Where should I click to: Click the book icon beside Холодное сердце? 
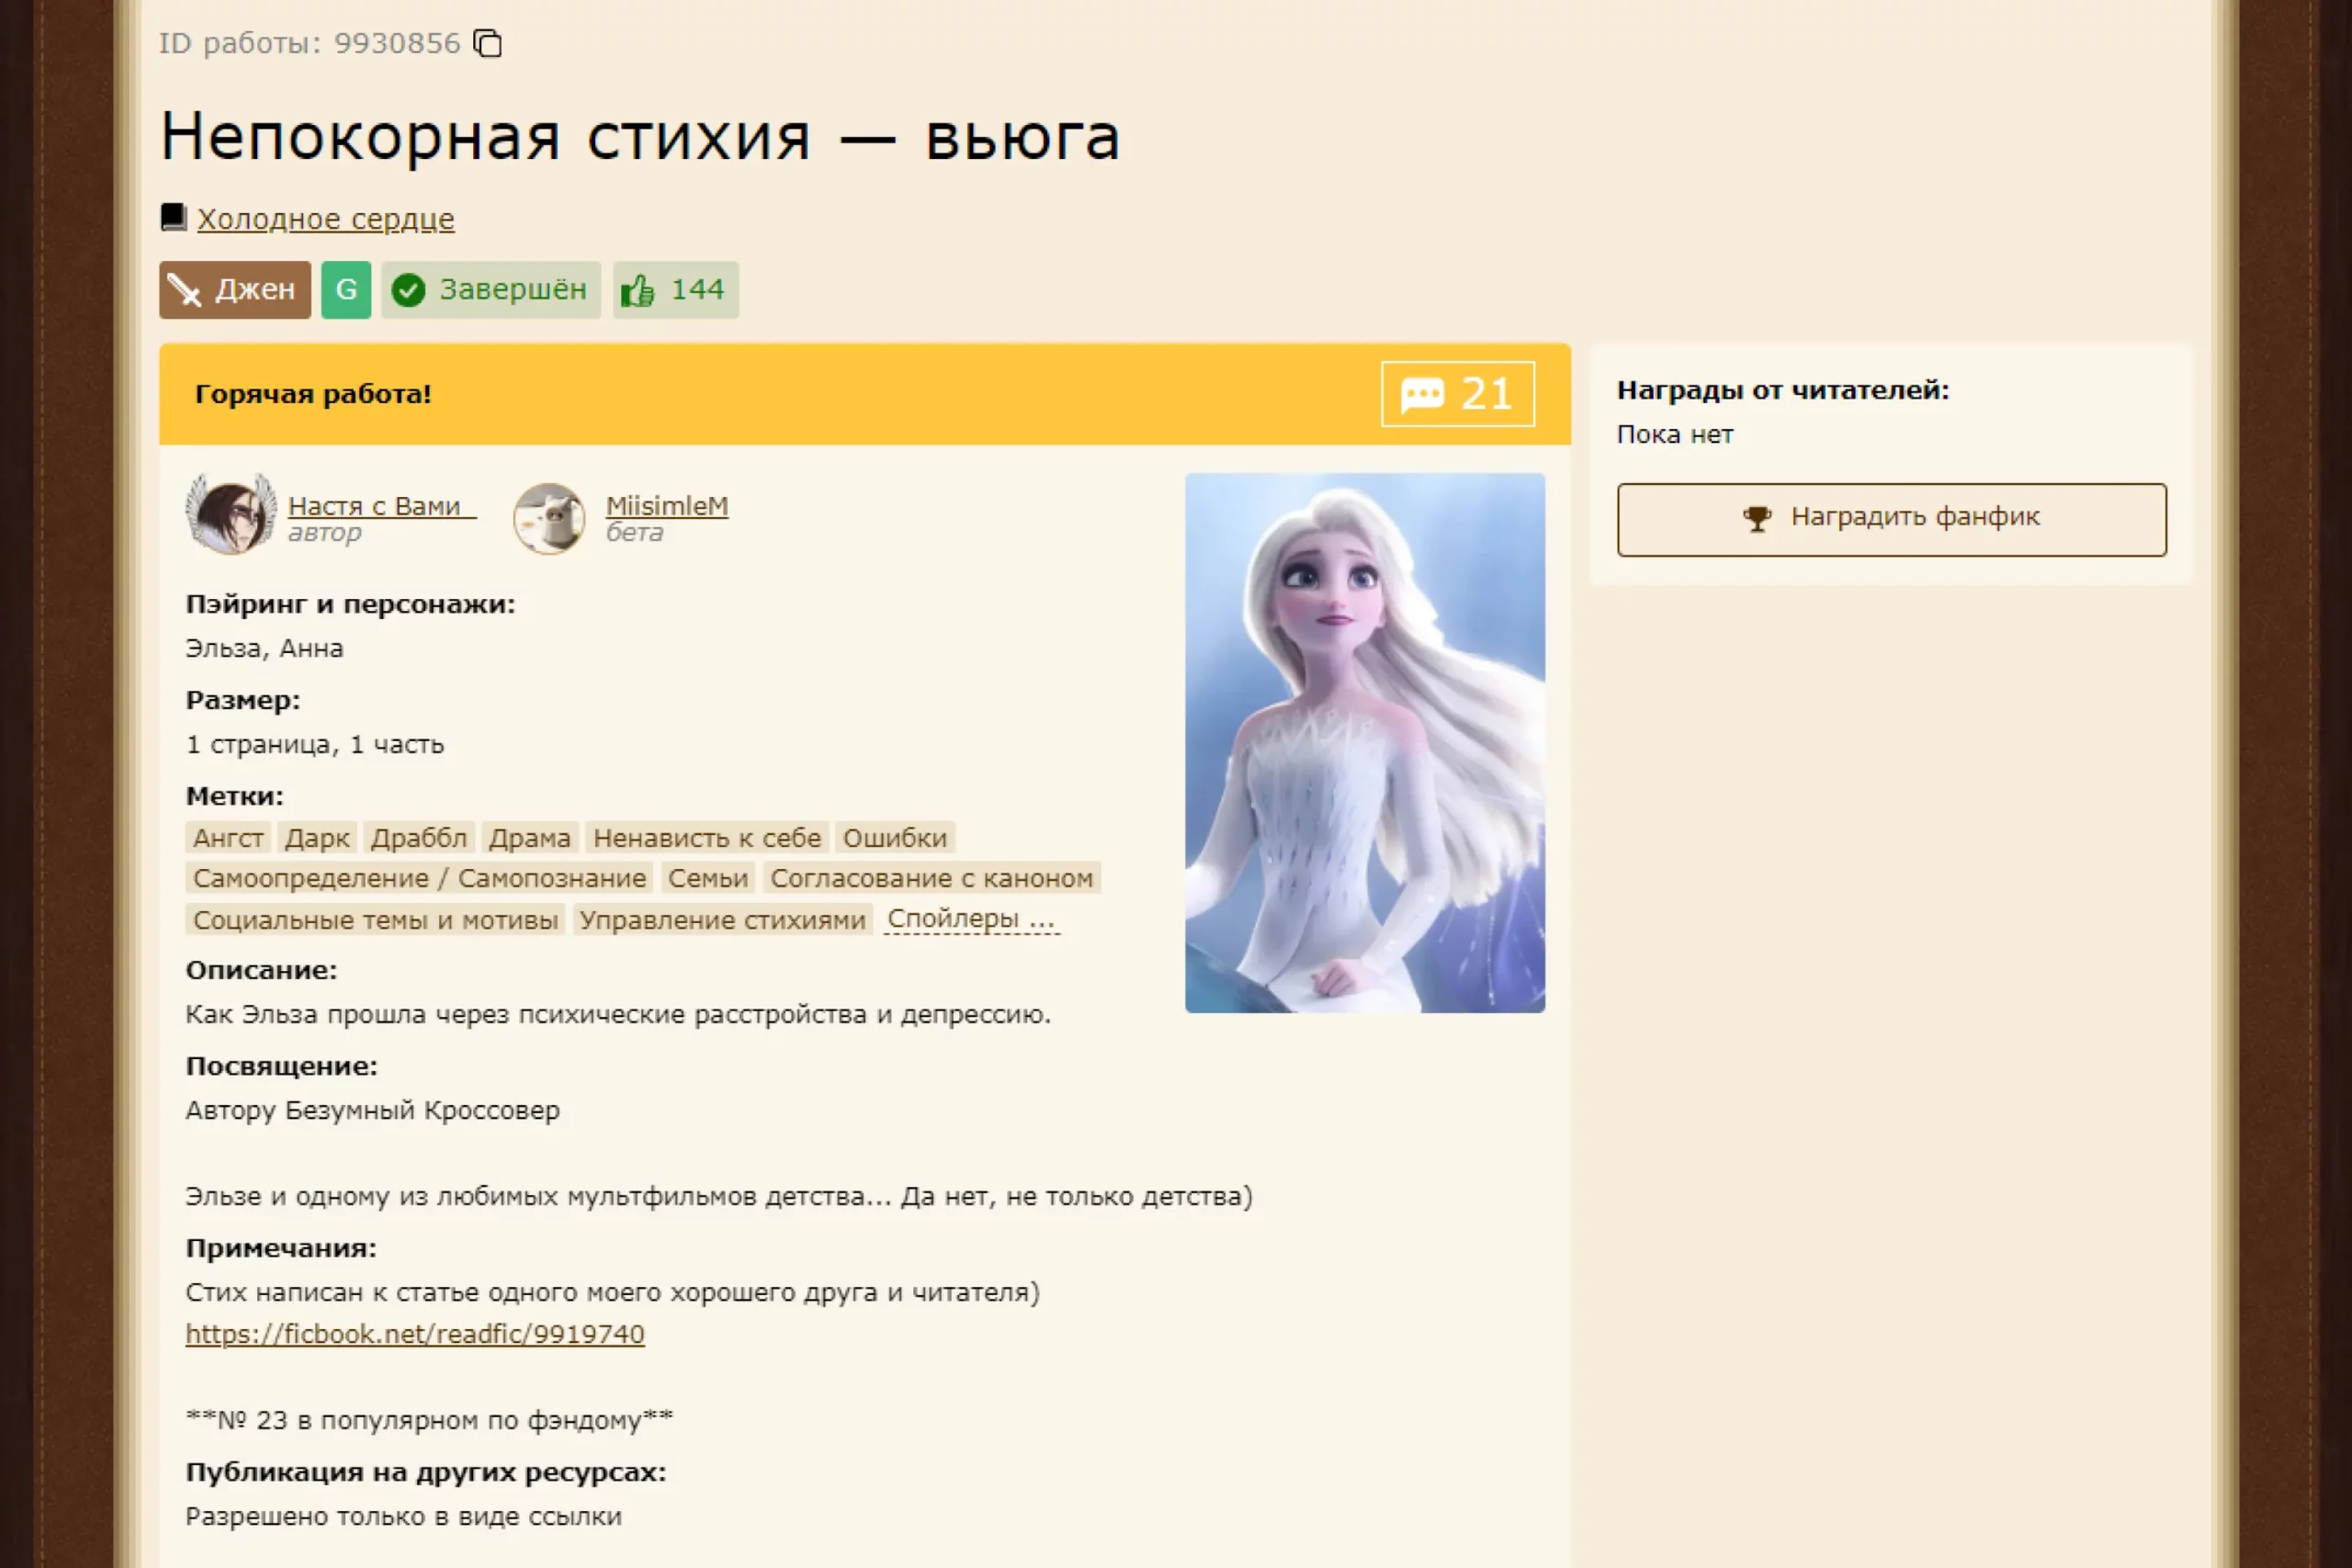point(173,217)
